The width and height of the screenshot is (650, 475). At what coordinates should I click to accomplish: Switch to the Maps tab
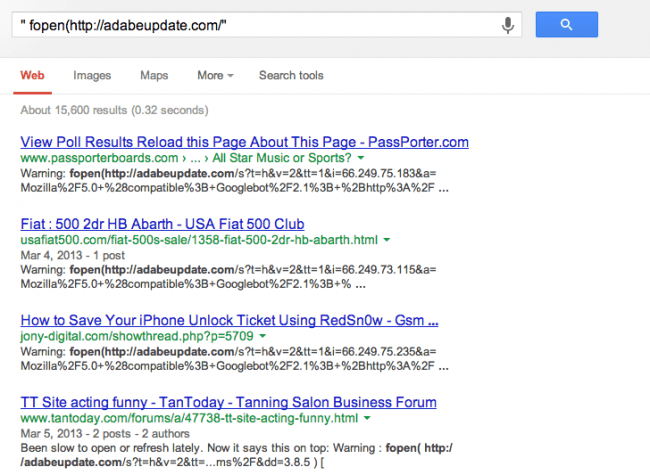pyautogui.click(x=154, y=75)
